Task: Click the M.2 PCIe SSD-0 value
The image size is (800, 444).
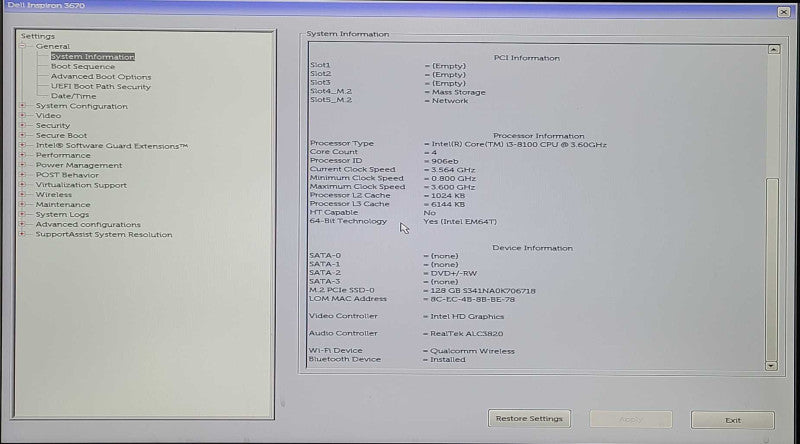Action: point(483,290)
